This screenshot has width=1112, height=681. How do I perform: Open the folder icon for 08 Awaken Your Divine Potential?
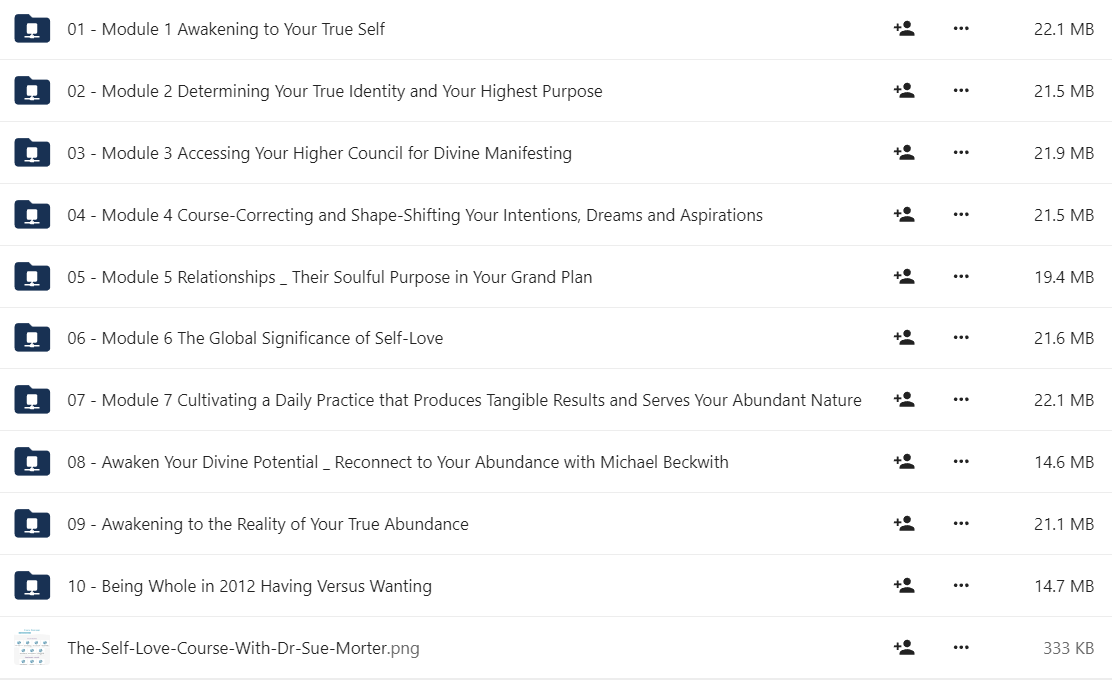click(x=32, y=462)
